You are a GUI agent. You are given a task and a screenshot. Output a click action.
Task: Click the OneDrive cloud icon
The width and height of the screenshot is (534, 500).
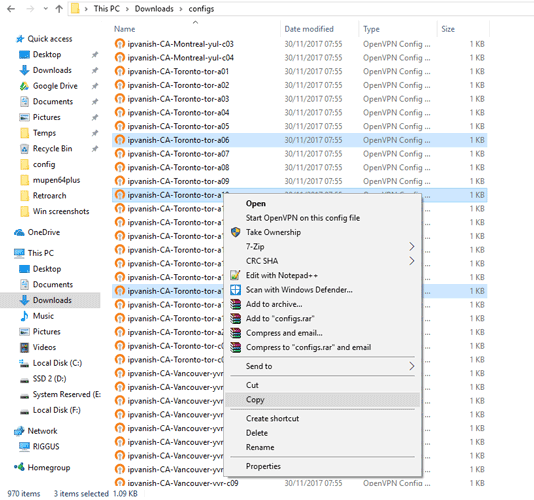[19, 233]
